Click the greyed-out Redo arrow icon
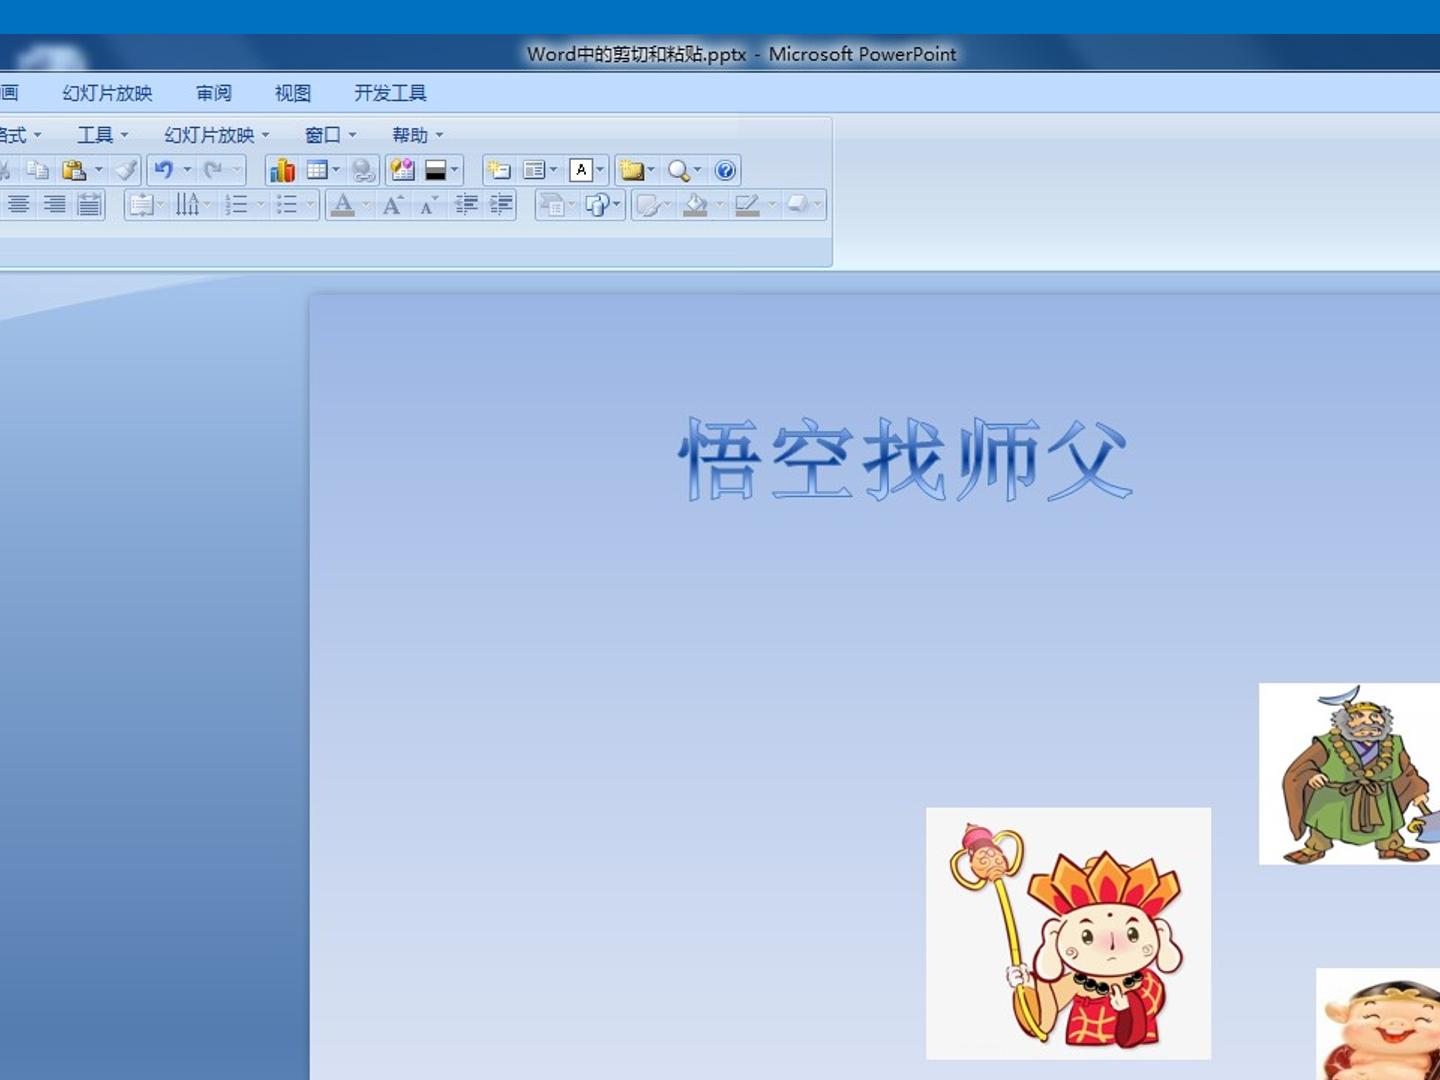1440x1080 pixels. point(213,170)
